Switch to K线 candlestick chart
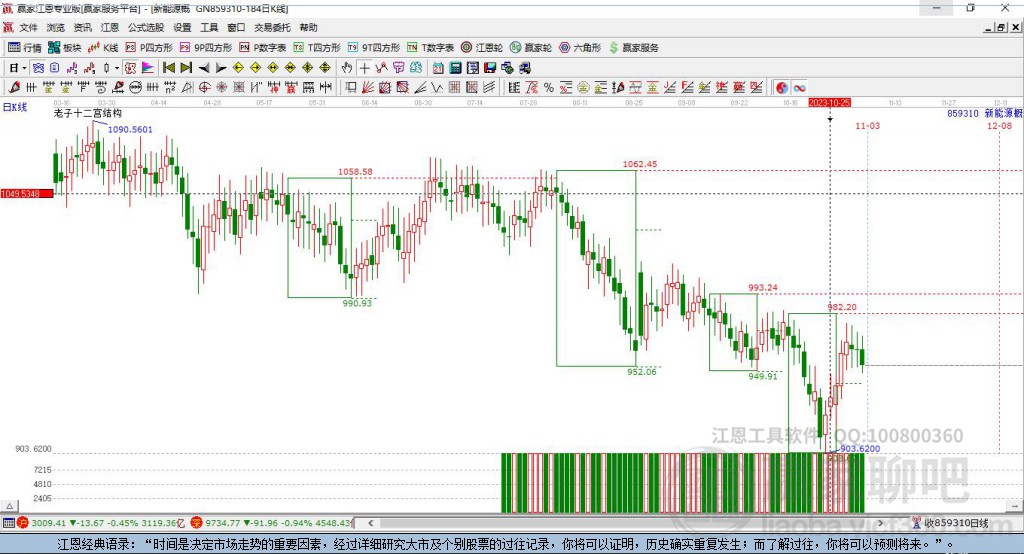The height and width of the screenshot is (554, 1024). pyautogui.click(x=103, y=48)
